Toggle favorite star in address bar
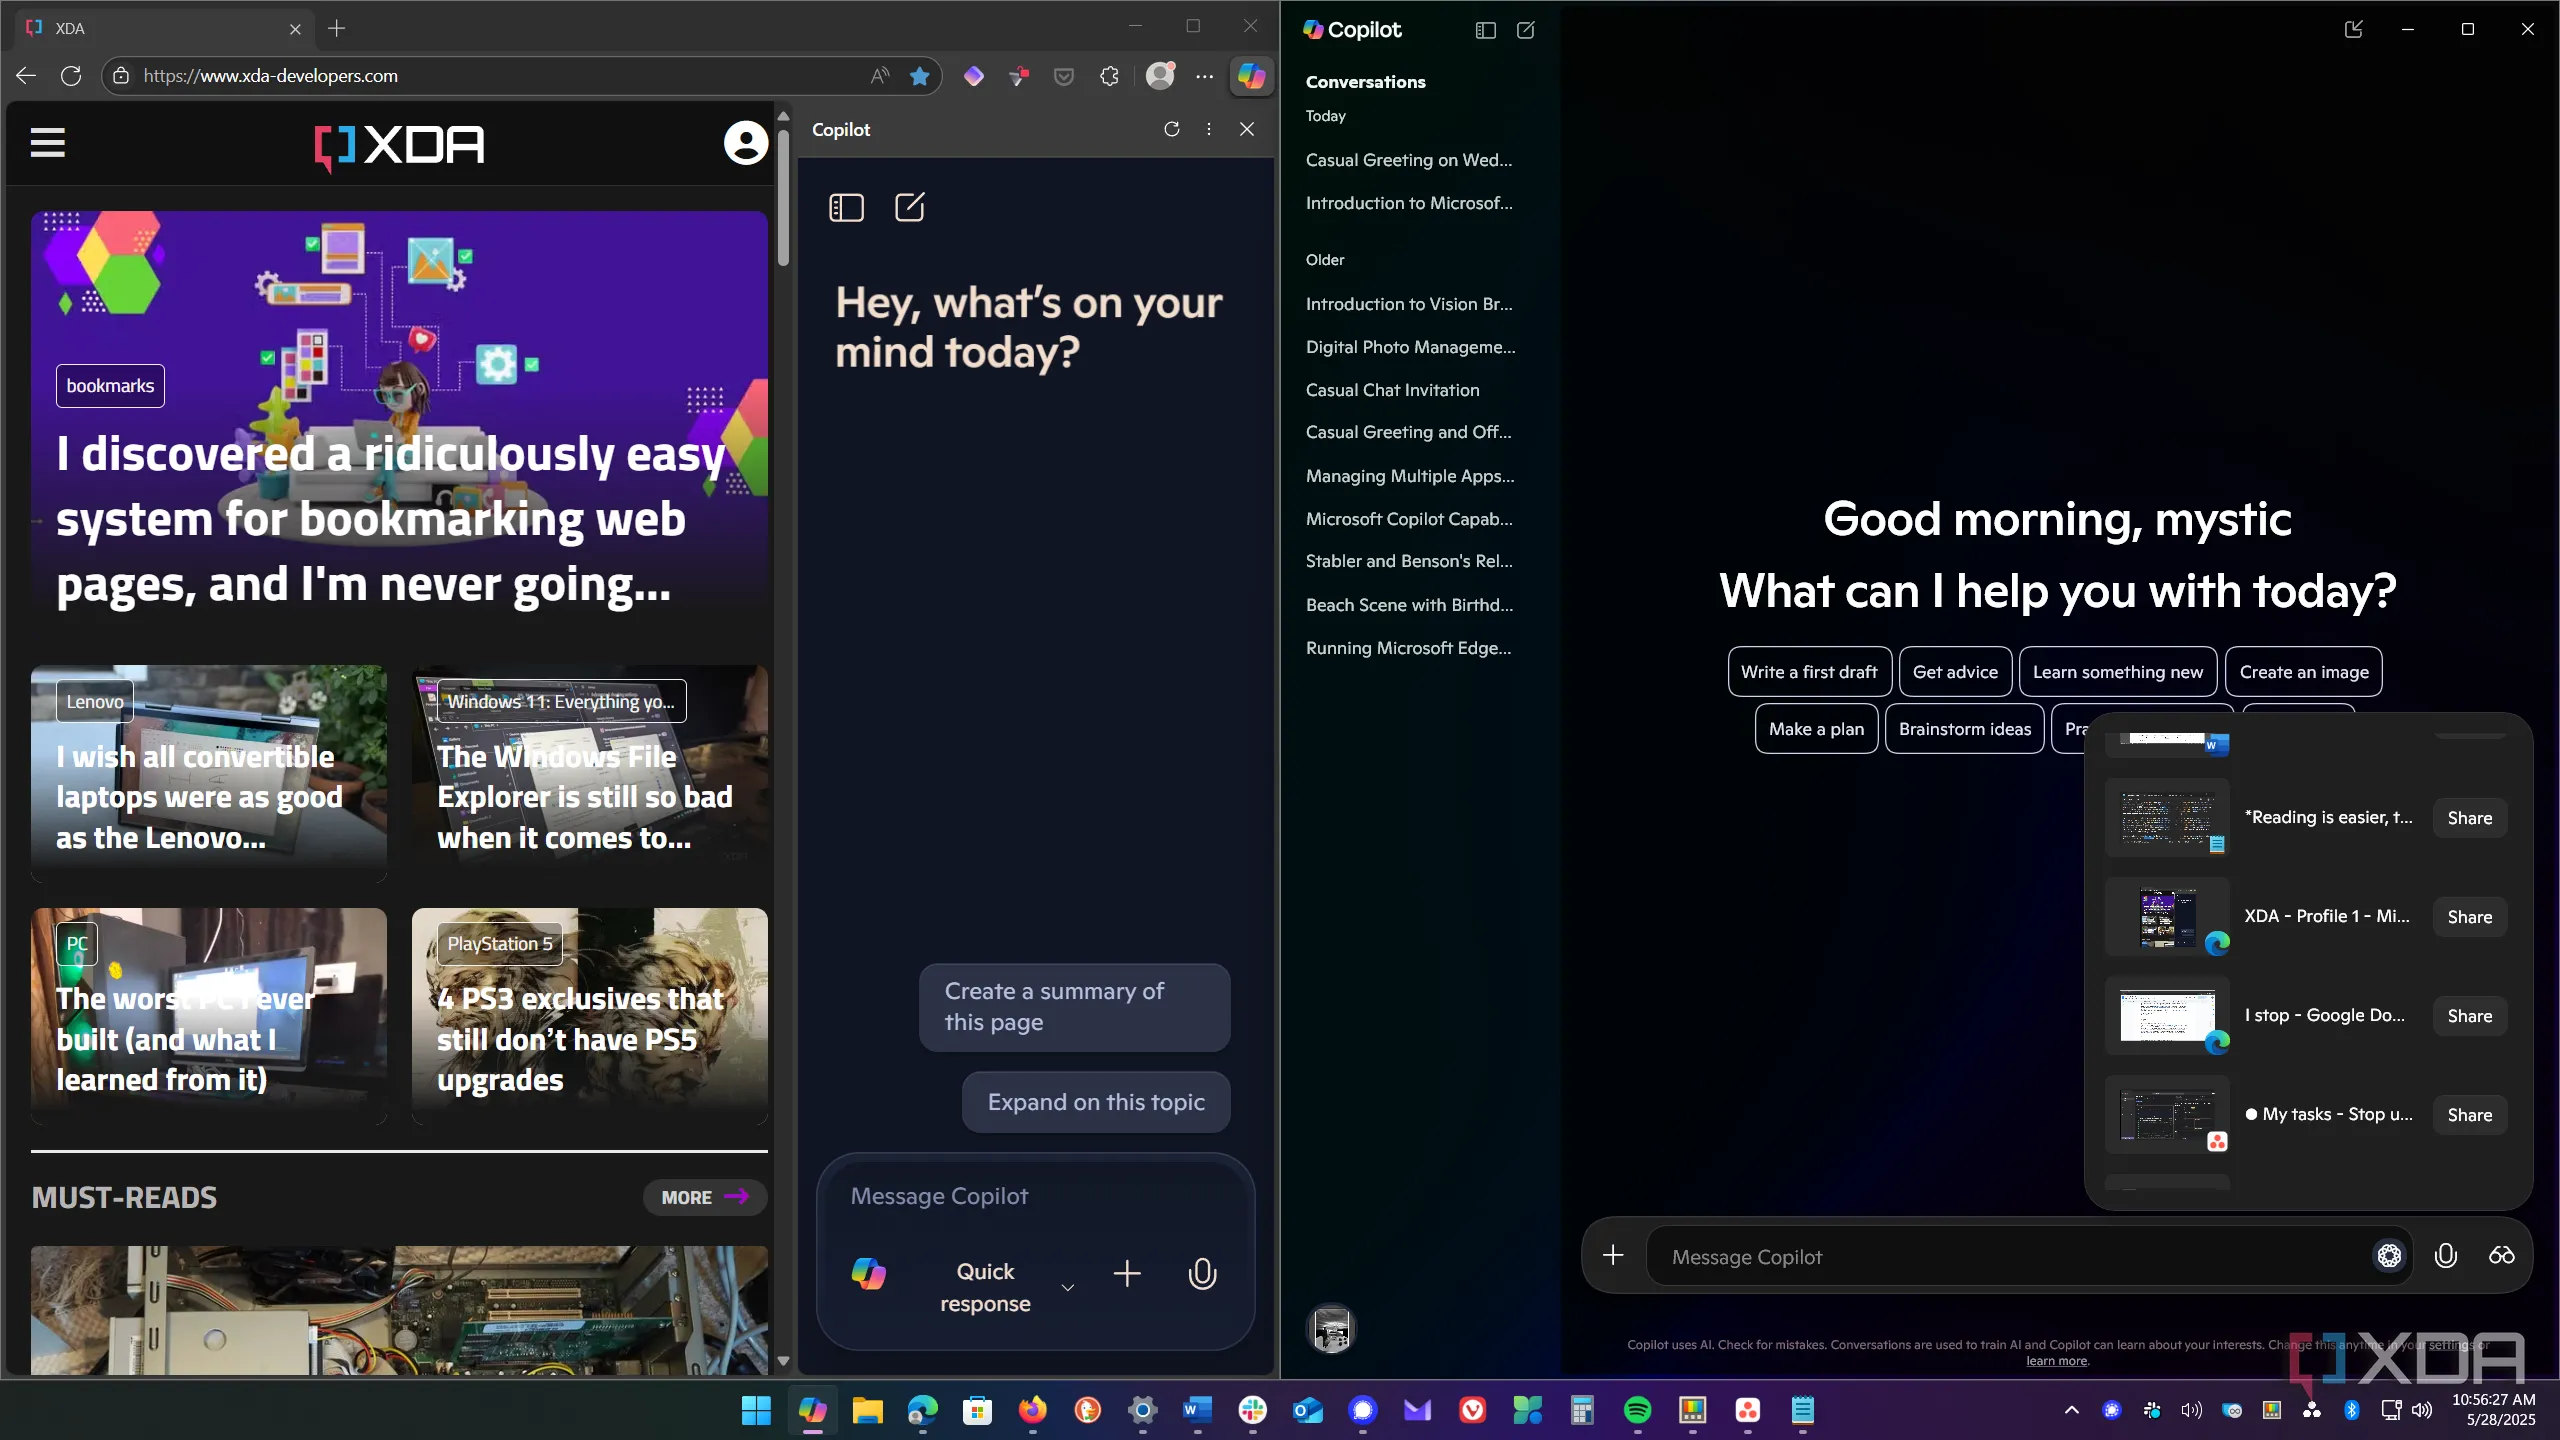The width and height of the screenshot is (2560, 1440). 919,76
